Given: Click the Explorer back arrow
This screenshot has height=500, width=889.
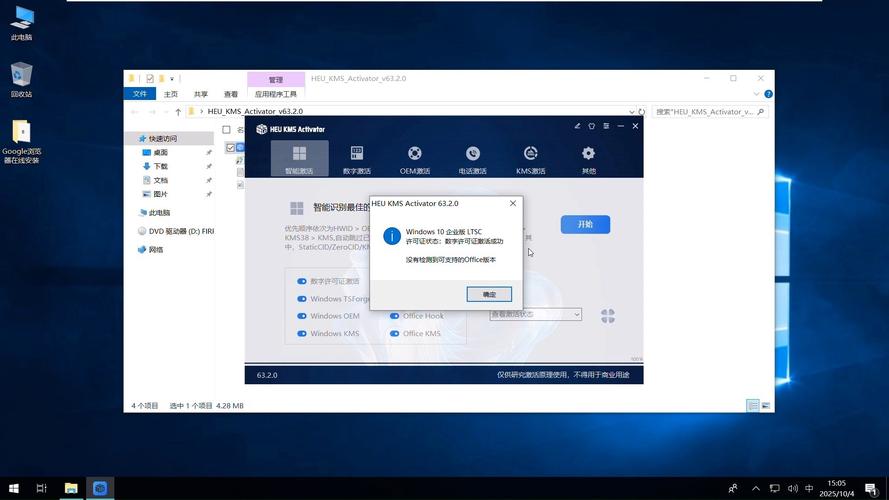Looking at the screenshot, I should click(135, 112).
